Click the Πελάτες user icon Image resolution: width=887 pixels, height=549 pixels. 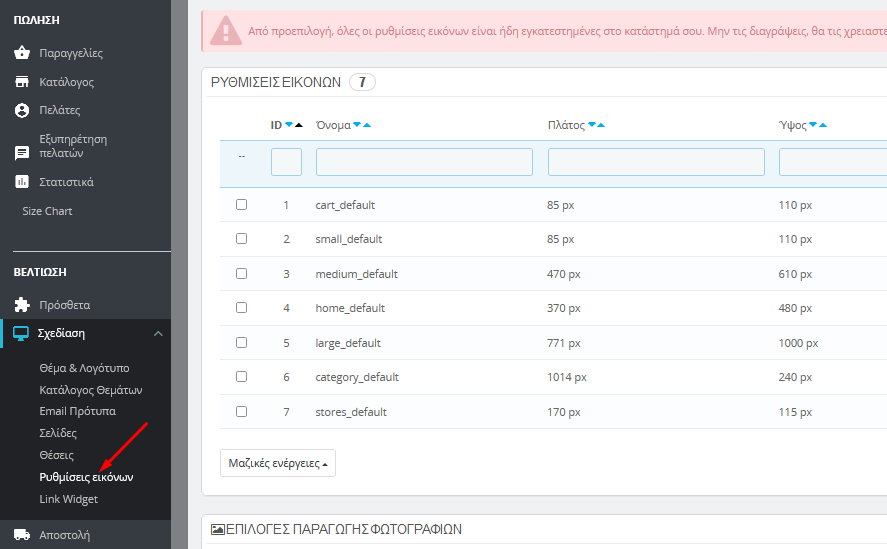click(21, 110)
